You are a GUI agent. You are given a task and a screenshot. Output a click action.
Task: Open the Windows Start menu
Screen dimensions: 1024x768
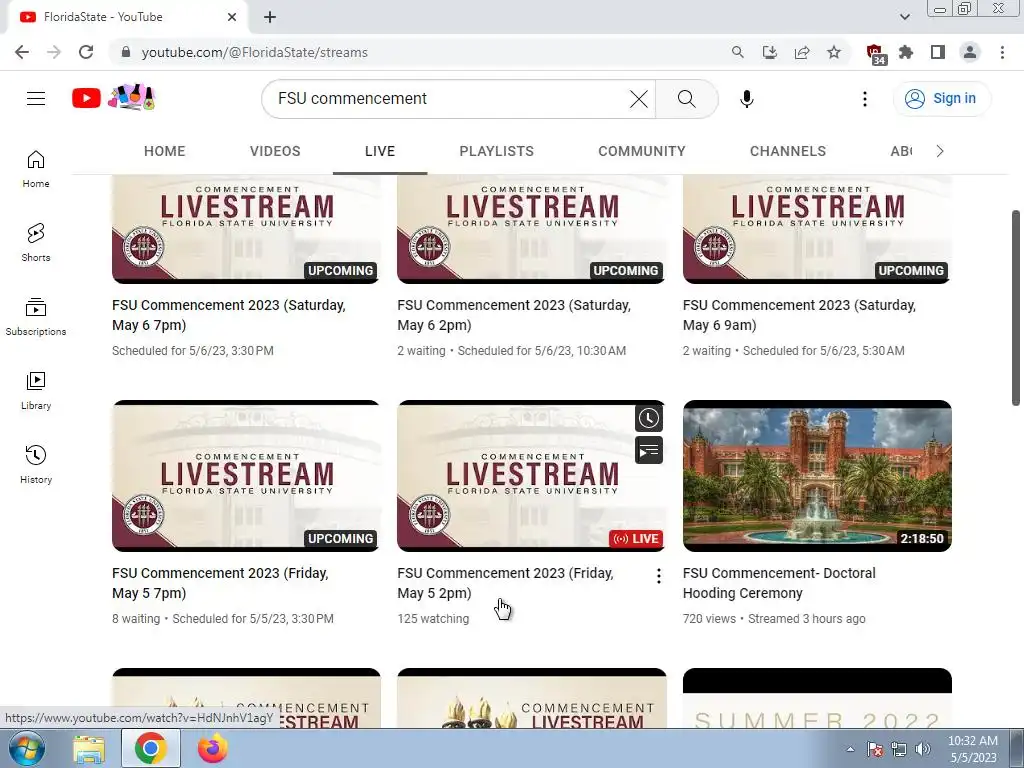click(x=27, y=748)
